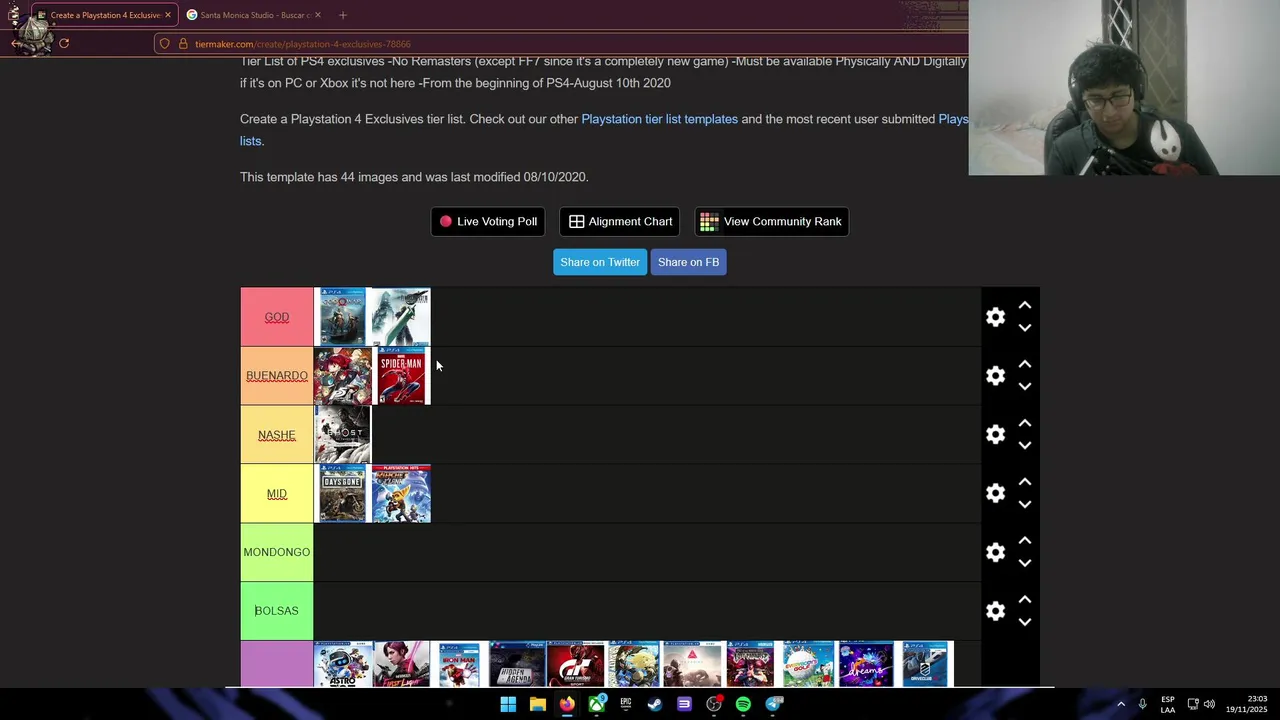Move NASHE tier row up
The height and width of the screenshot is (720, 1280).
coord(1025,423)
